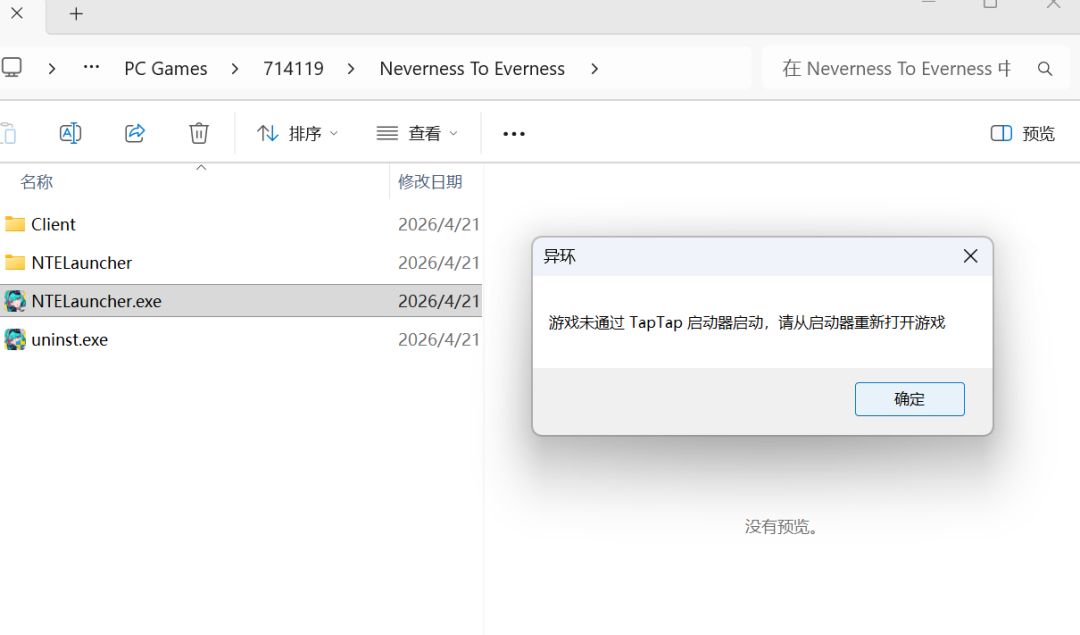Select the NTELauncher.exe file
This screenshot has width=1080, height=635.
[x=241, y=301]
